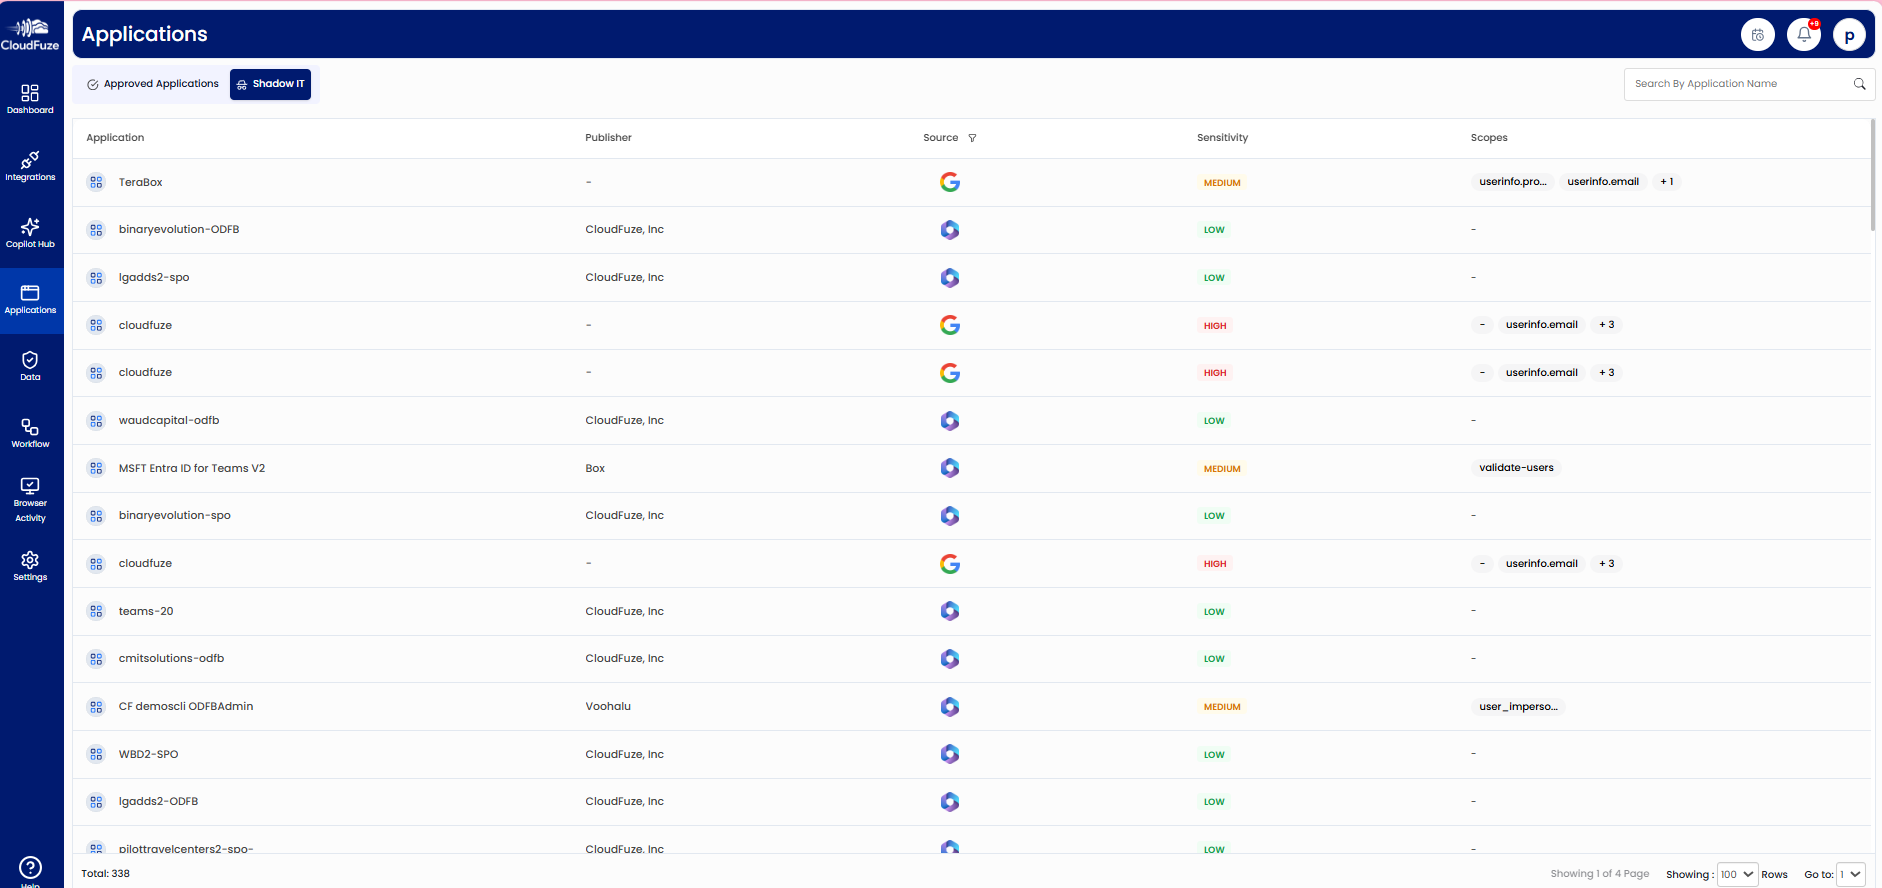Image resolution: width=1882 pixels, height=888 pixels.
Task: Open the Data shield icon
Action: [x=30, y=365]
